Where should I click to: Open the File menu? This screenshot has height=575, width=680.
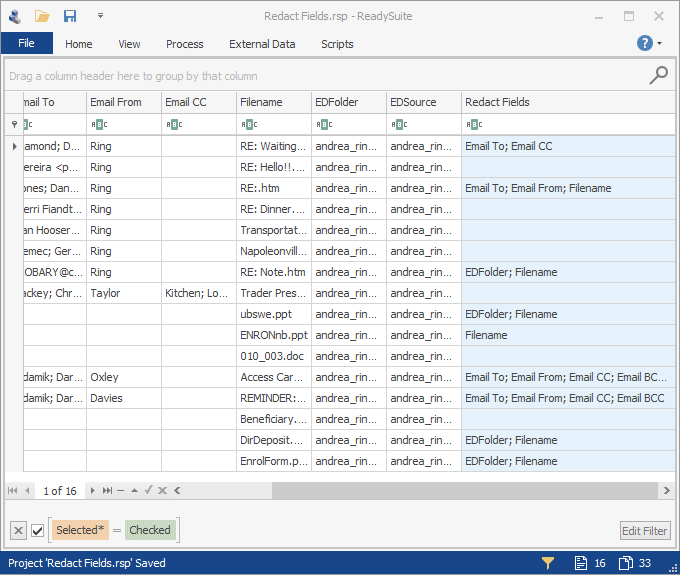click(26, 43)
